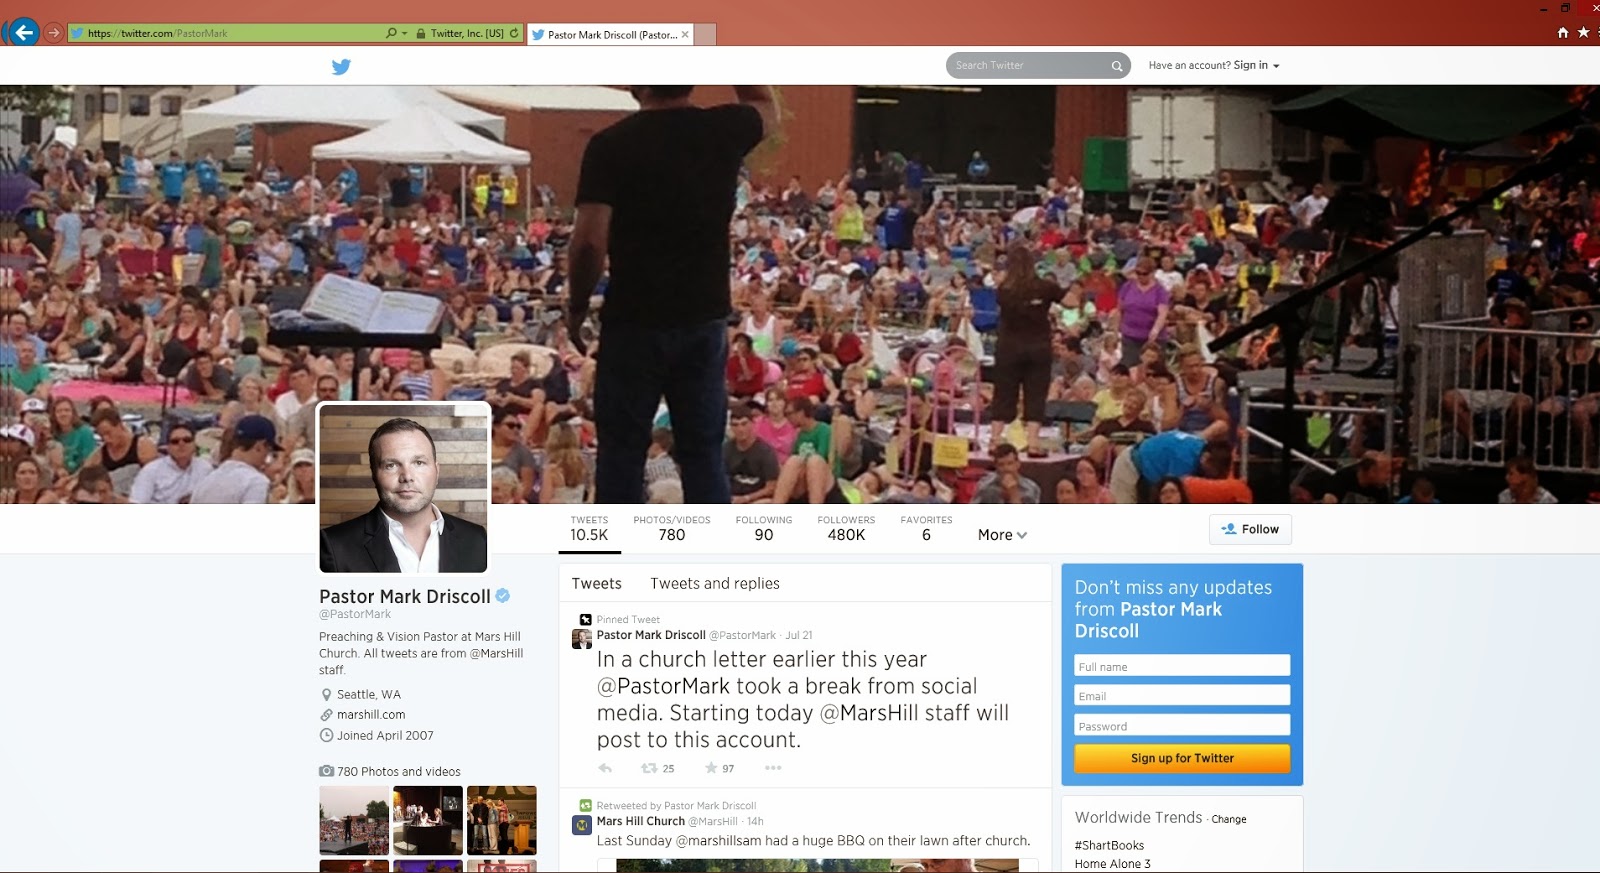Open the second photo thumbnail

tap(428, 820)
